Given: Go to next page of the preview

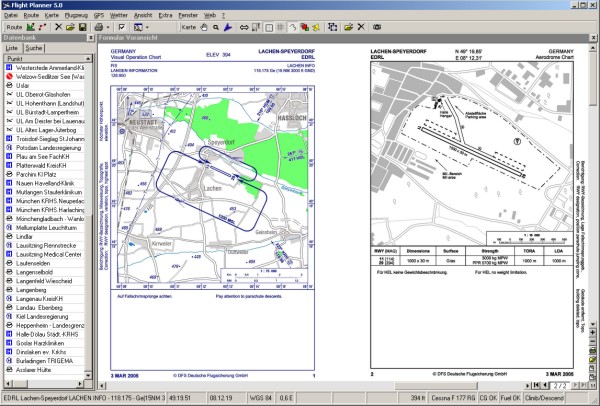Looking at the screenshot, I should [x=575, y=385].
